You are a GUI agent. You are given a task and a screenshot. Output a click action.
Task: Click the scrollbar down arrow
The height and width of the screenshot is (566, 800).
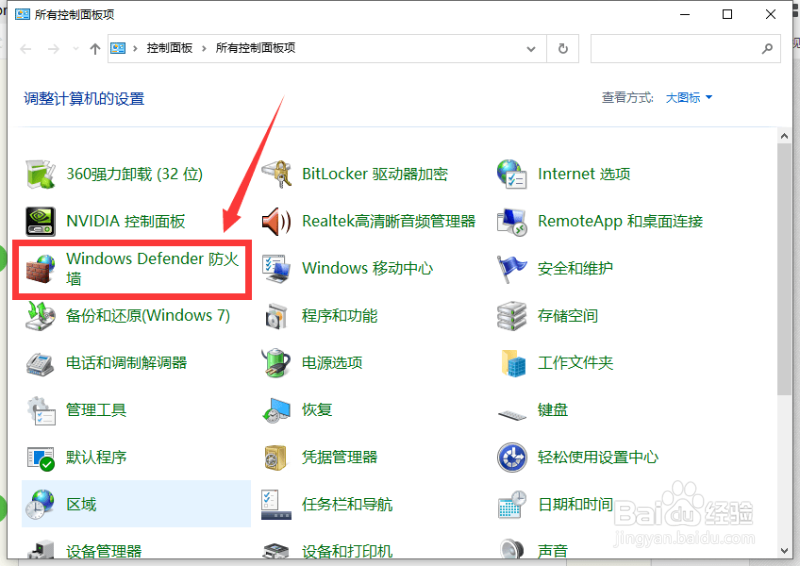tap(784, 551)
